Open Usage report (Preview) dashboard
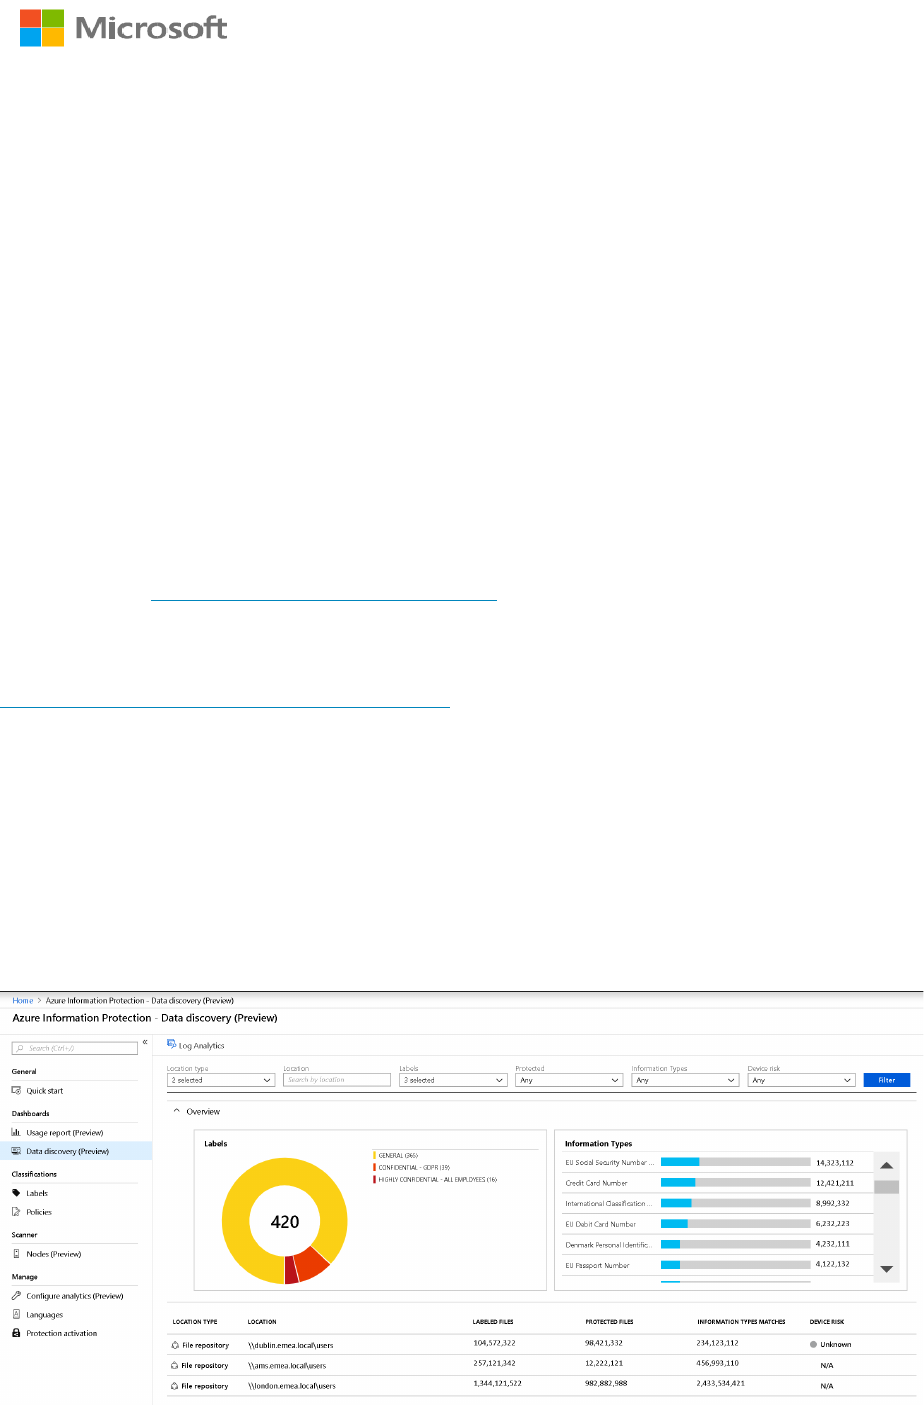Screen dimensions: 924x1405 [65, 1133]
